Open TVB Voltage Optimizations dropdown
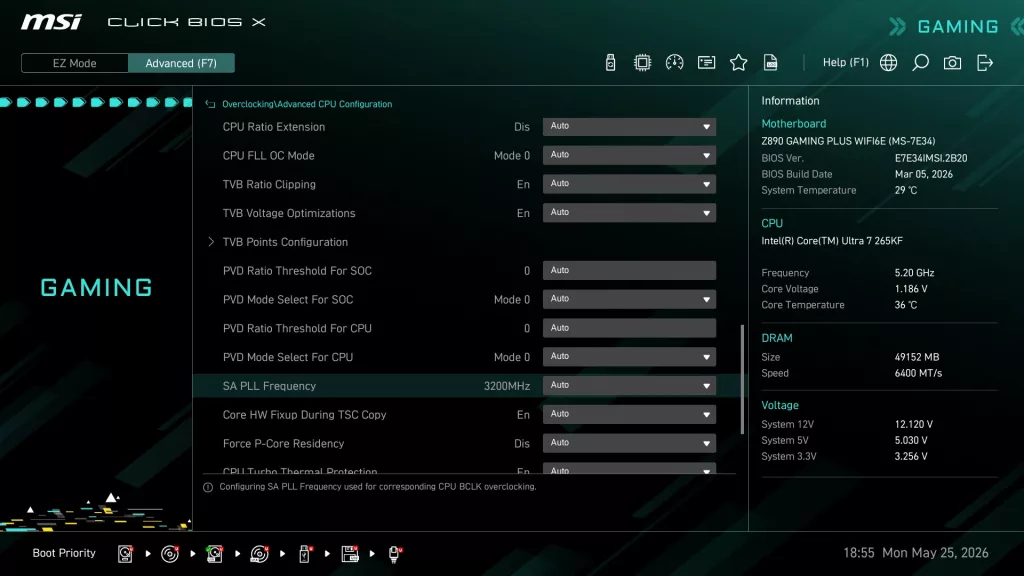This screenshot has height=576, width=1024. coord(629,213)
